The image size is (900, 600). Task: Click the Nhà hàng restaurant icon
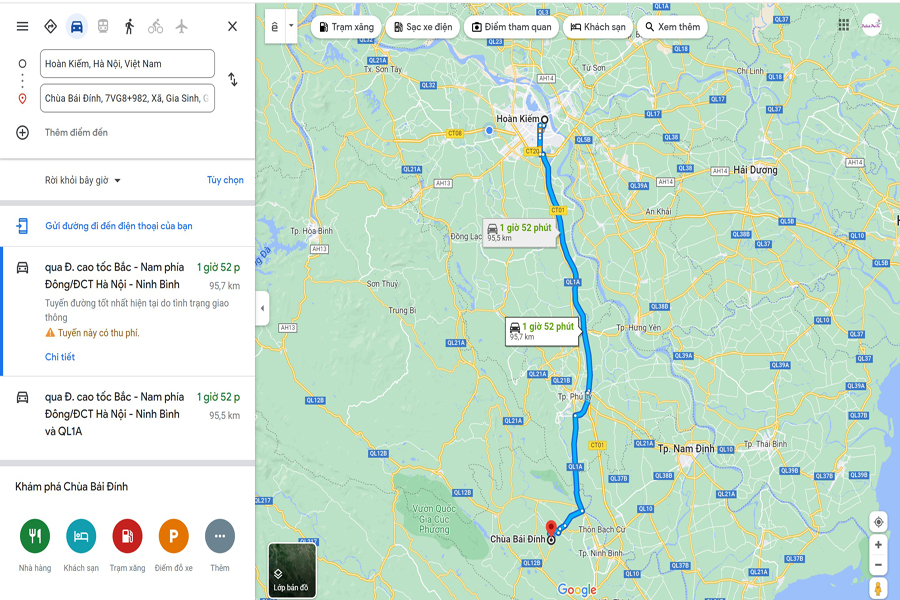[34, 536]
